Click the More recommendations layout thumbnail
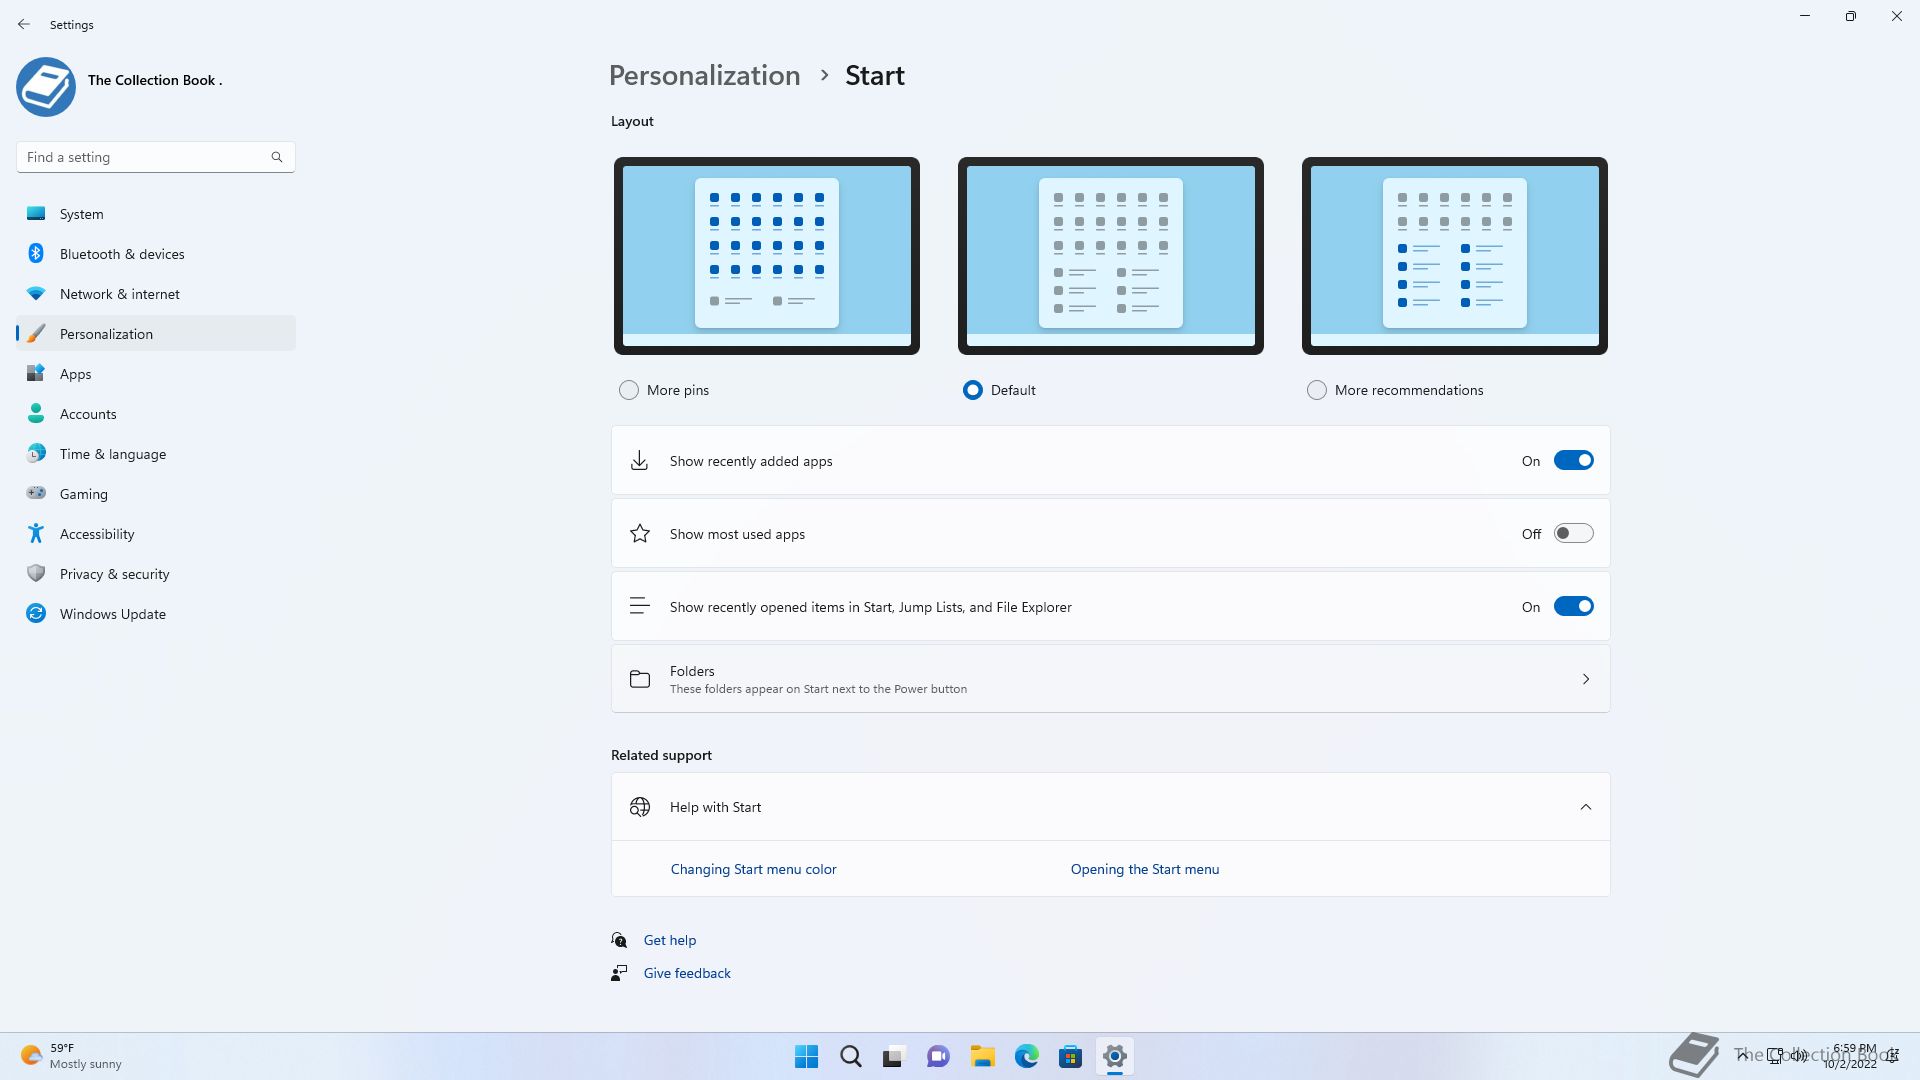This screenshot has width=1920, height=1080. pos(1454,256)
